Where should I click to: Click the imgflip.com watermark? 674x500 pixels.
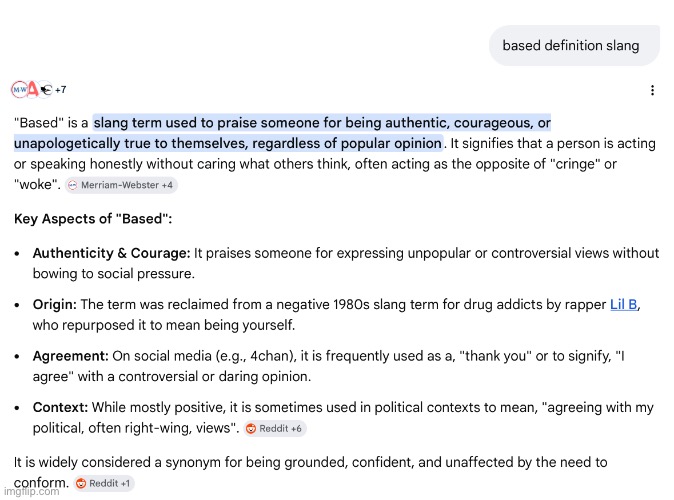tap(30, 492)
